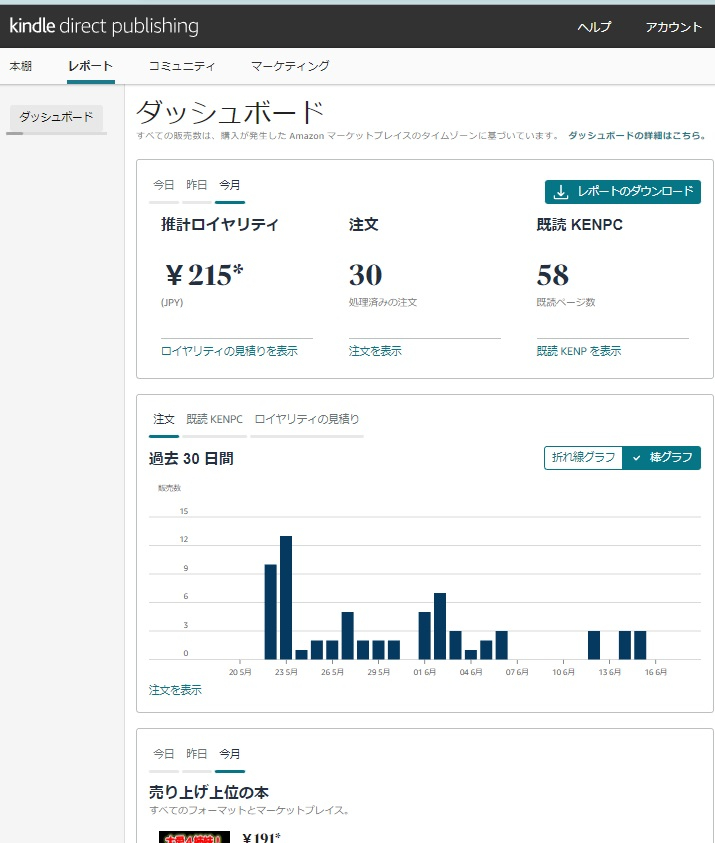Click the 既読 KENP を表示 link
715x843 pixels.
point(578,351)
